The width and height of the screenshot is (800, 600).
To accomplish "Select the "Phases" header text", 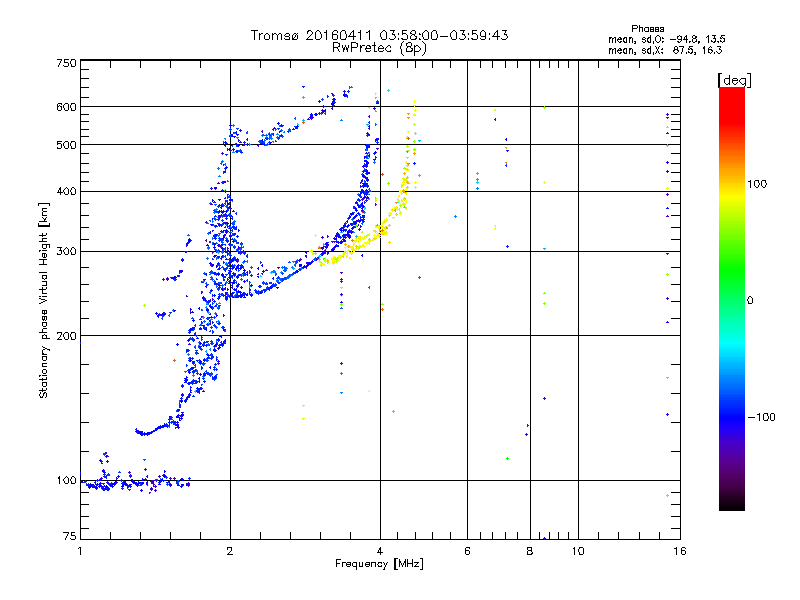I will click(x=647, y=29).
